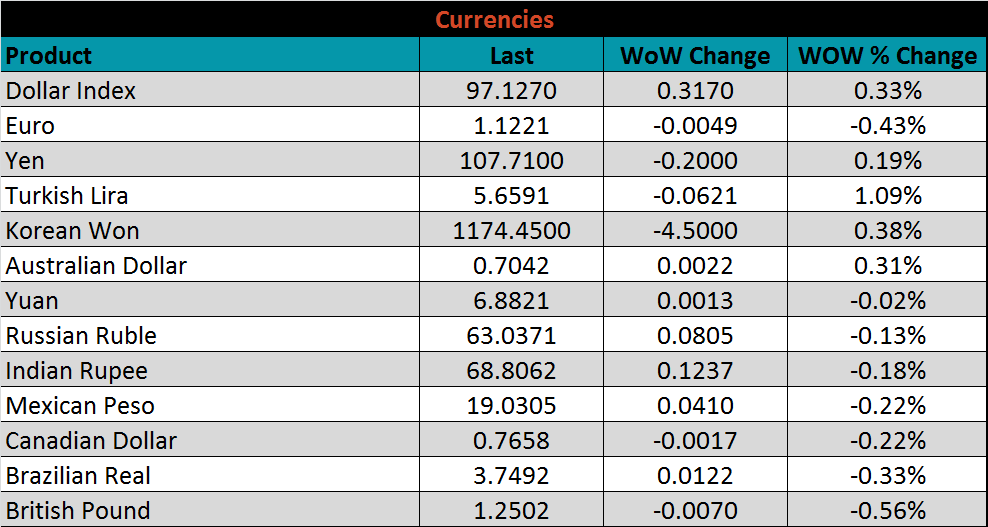Click the Australian Dollar row label
The height and width of the screenshot is (527, 988).
96,266
